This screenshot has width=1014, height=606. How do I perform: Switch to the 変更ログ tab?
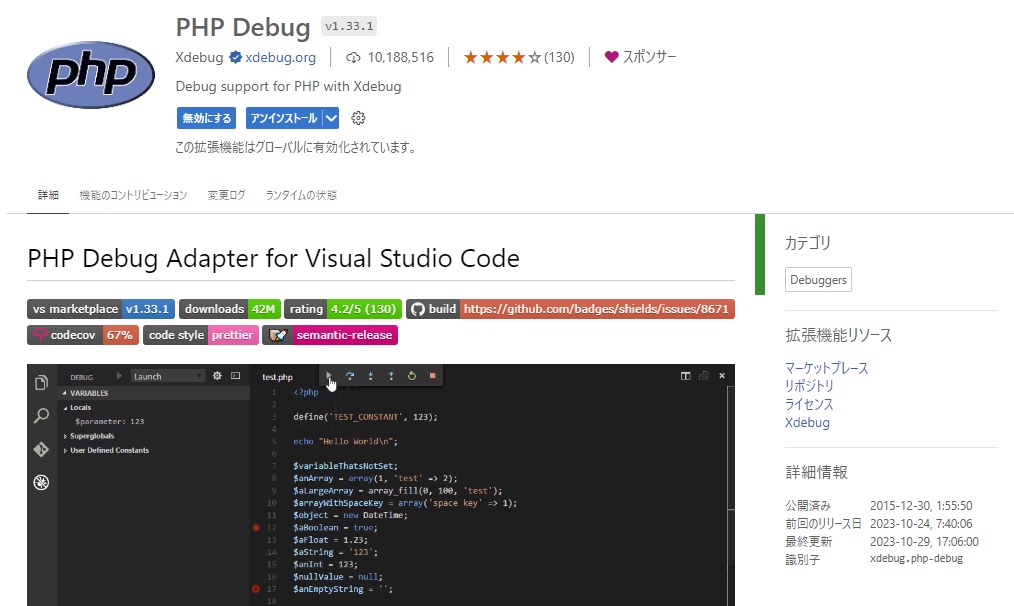pyautogui.click(x=226, y=195)
